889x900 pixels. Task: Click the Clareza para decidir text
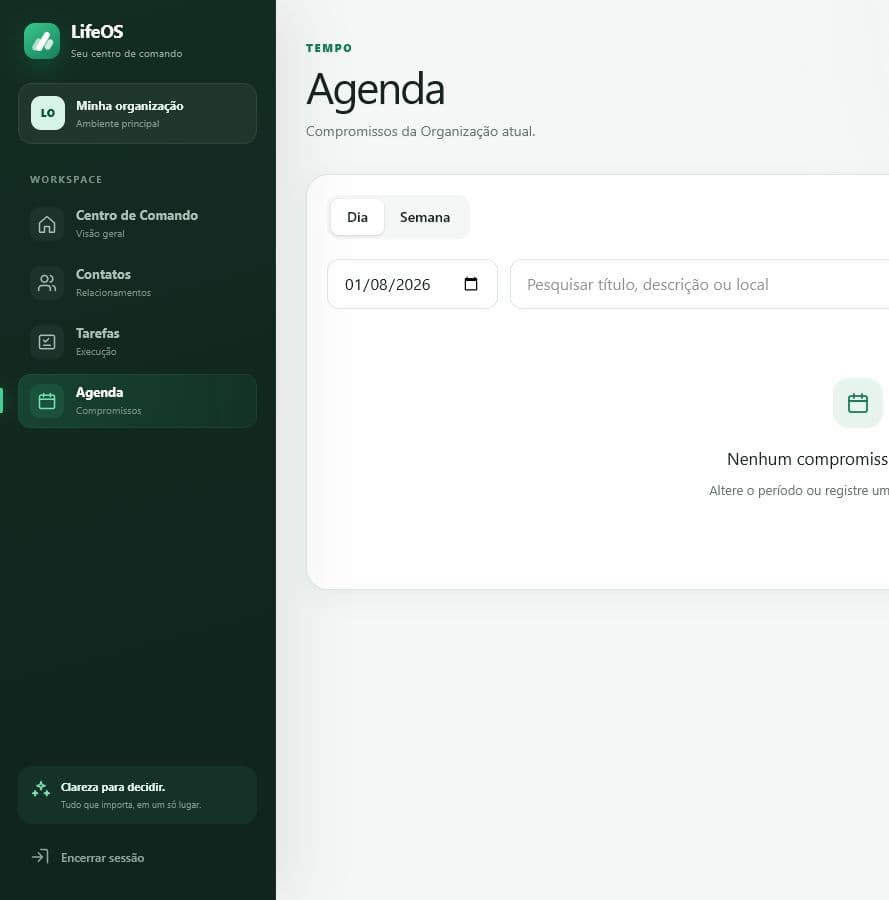pos(113,787)
